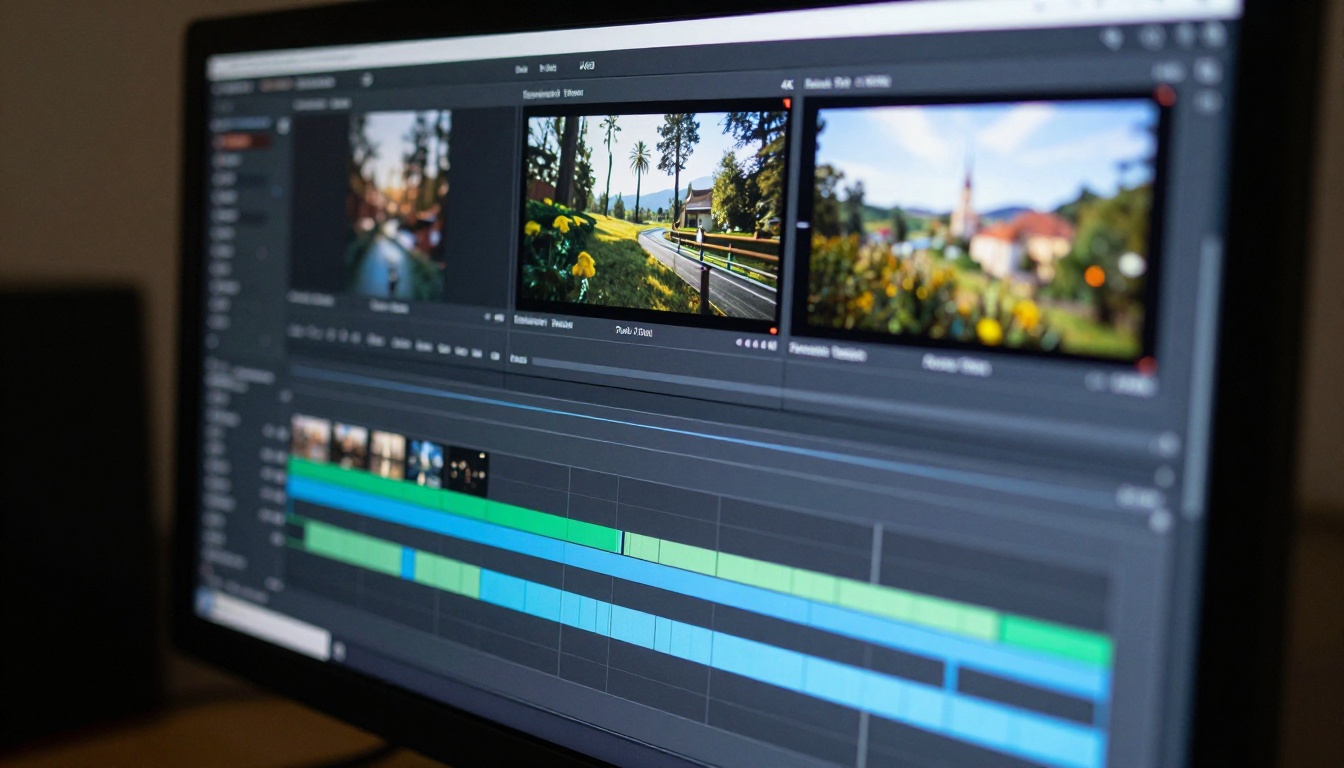Select the first pale green clip on lower track
1344x768 pixels.
click(x=353, y=549)
